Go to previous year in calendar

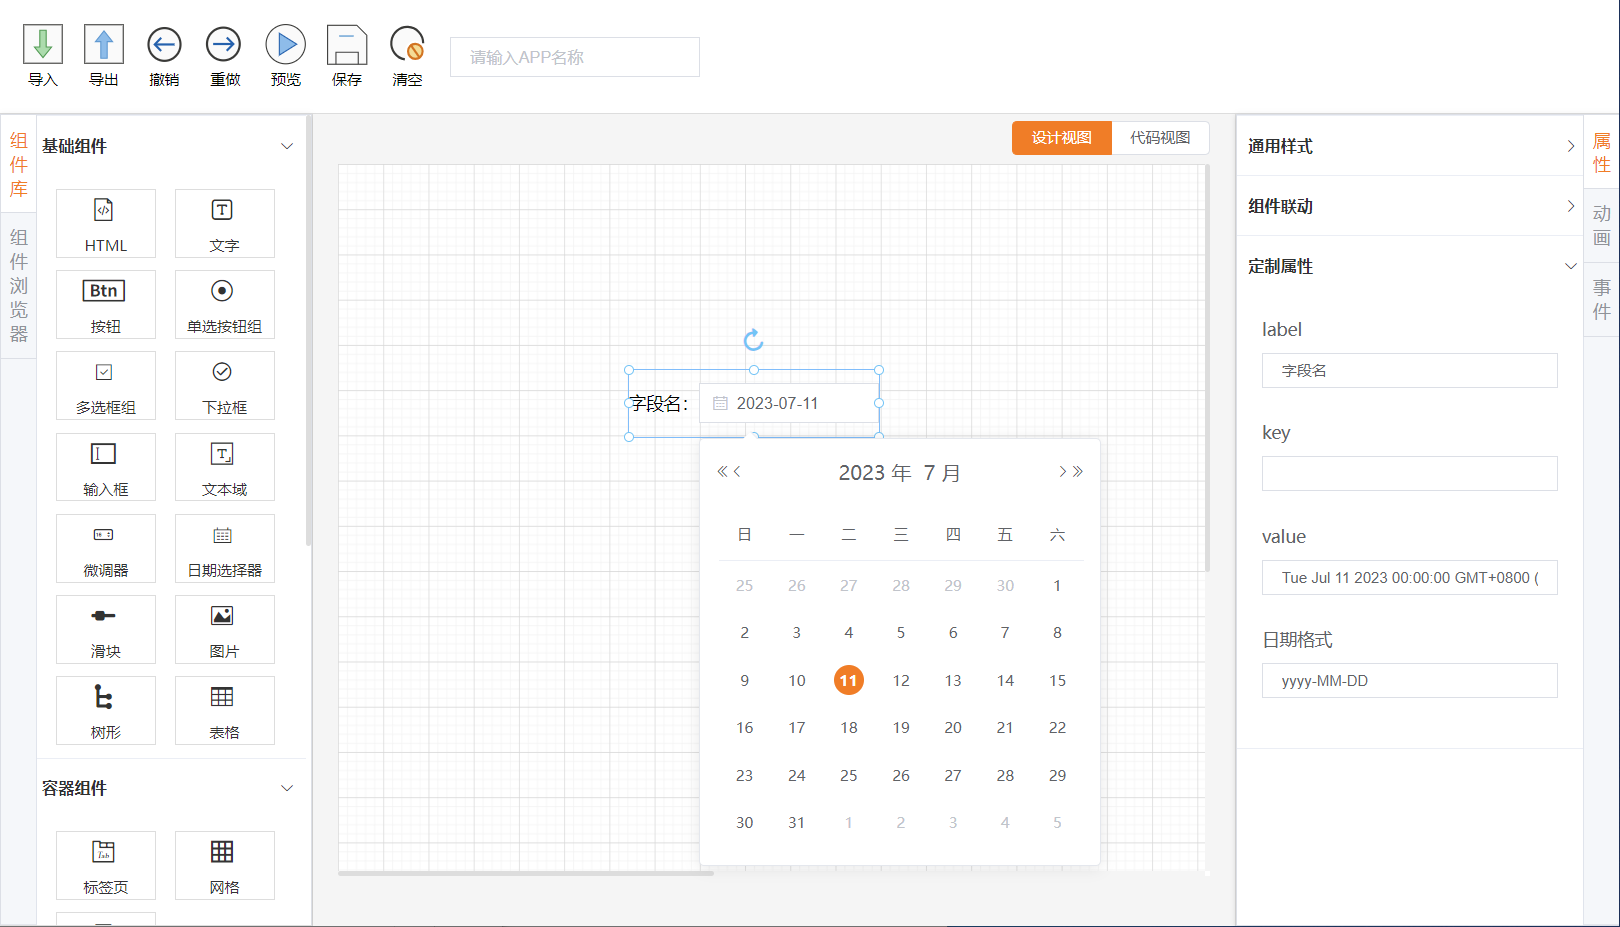(x=722, y=472)
